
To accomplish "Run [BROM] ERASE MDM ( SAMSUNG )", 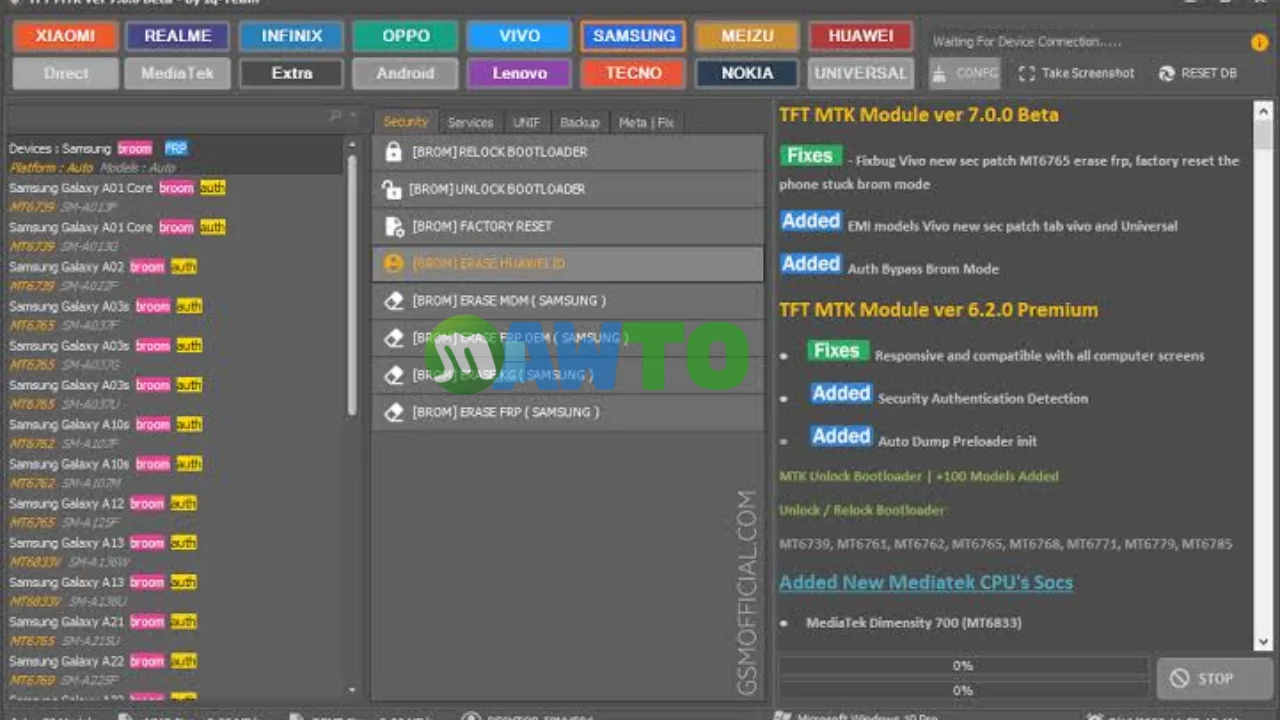I will click(567, 300).
